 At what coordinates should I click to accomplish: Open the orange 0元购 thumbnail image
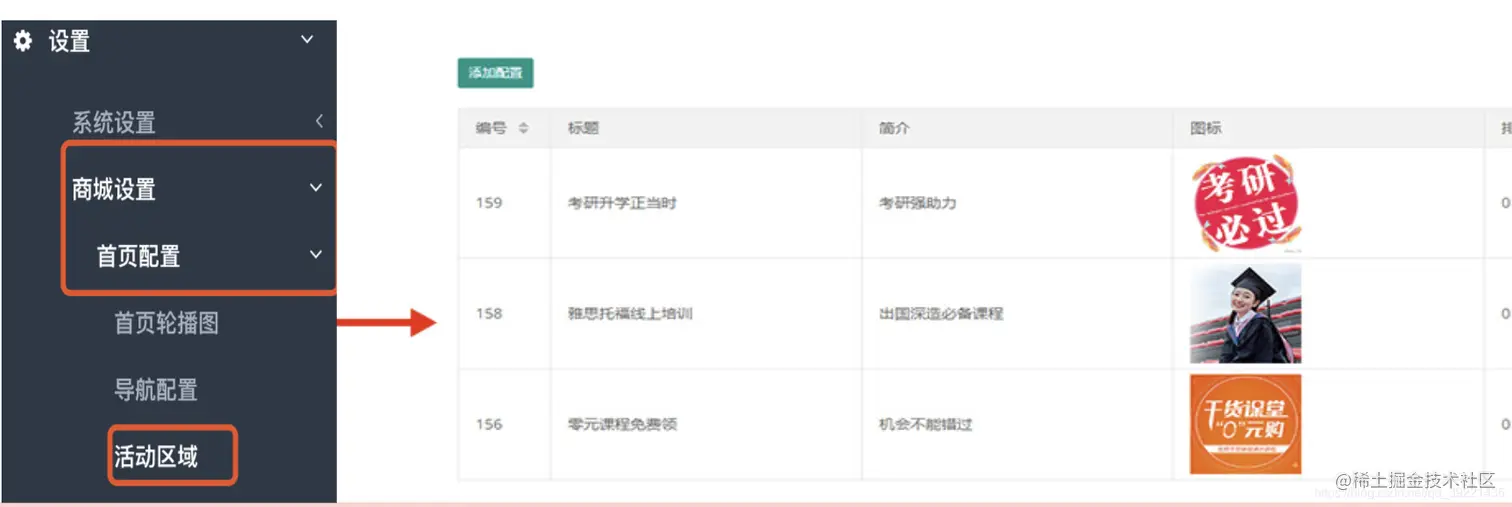[1245, 424]
